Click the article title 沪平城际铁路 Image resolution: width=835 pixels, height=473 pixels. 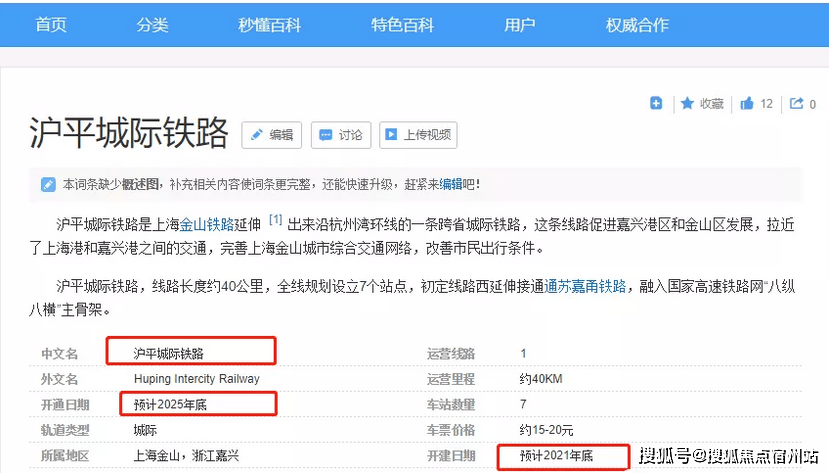(128, 134)
